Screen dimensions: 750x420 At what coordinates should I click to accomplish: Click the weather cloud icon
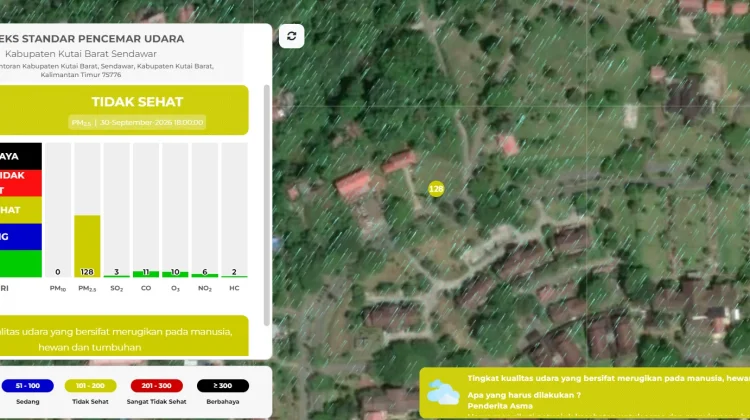click(x=443, y=392)
